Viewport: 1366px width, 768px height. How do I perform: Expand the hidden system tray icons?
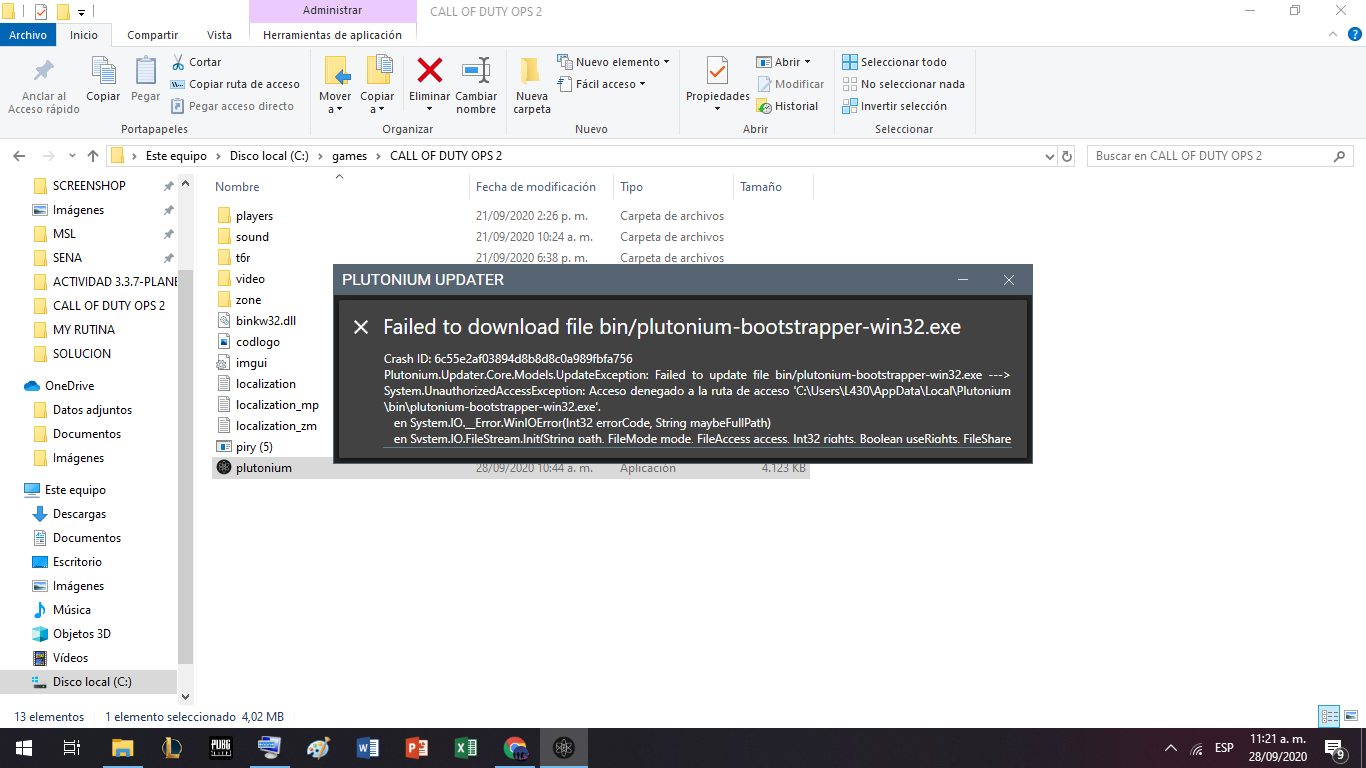point(1171,748)
